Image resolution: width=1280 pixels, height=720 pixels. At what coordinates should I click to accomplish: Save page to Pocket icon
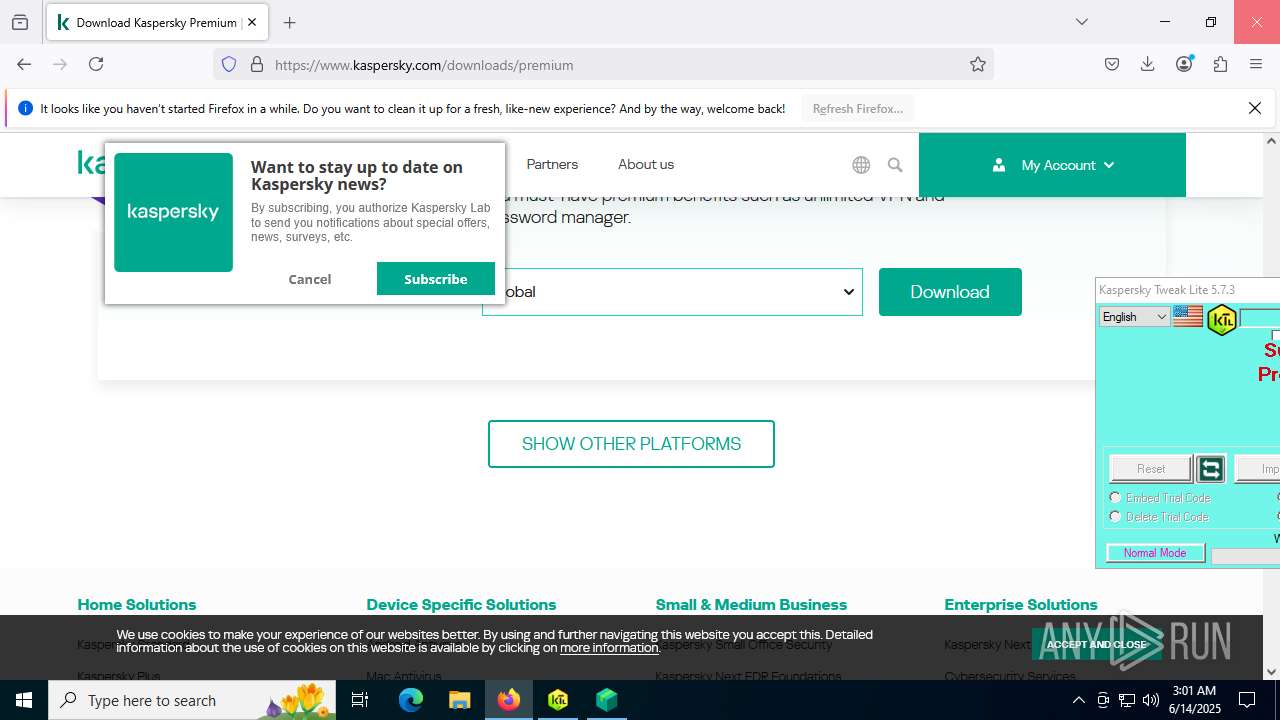[1112, 64]
